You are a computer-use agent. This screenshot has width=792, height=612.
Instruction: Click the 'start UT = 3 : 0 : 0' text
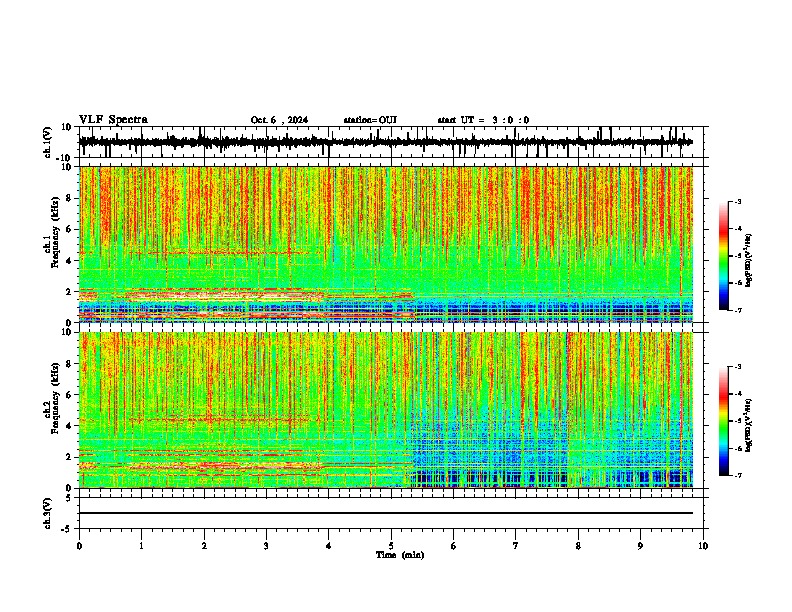pyautogui.click(x=483, y=120)
